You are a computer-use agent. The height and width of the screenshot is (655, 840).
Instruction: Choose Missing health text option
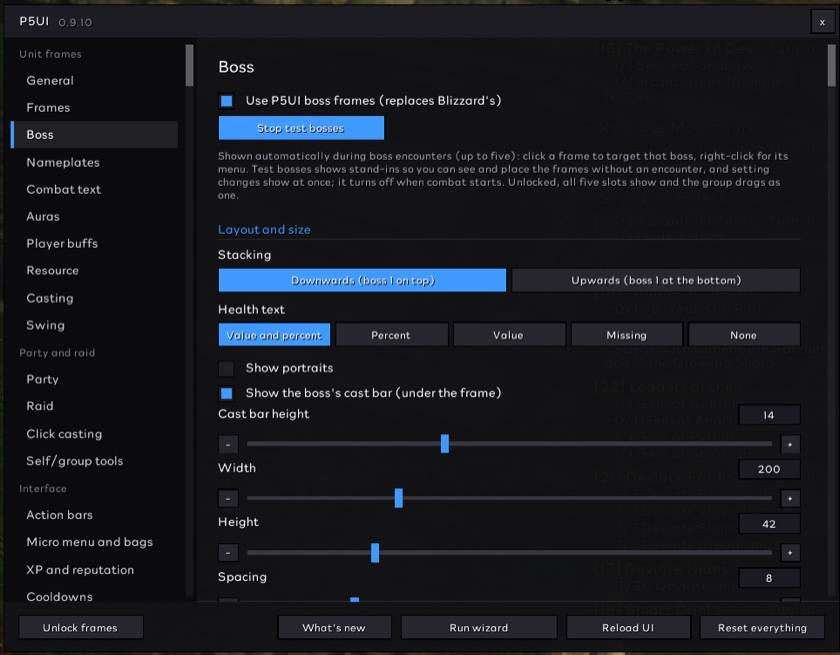click(627, 335)
